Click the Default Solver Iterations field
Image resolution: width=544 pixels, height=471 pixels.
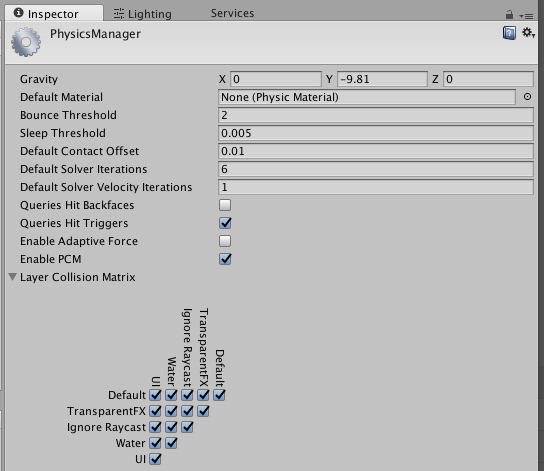(376, 169)
